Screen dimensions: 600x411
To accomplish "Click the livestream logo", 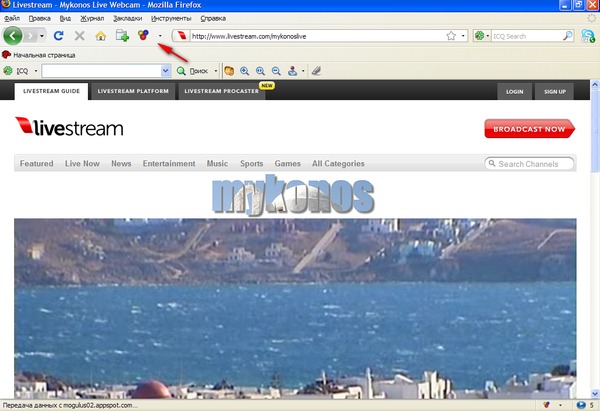I will [x=69, y=127].
